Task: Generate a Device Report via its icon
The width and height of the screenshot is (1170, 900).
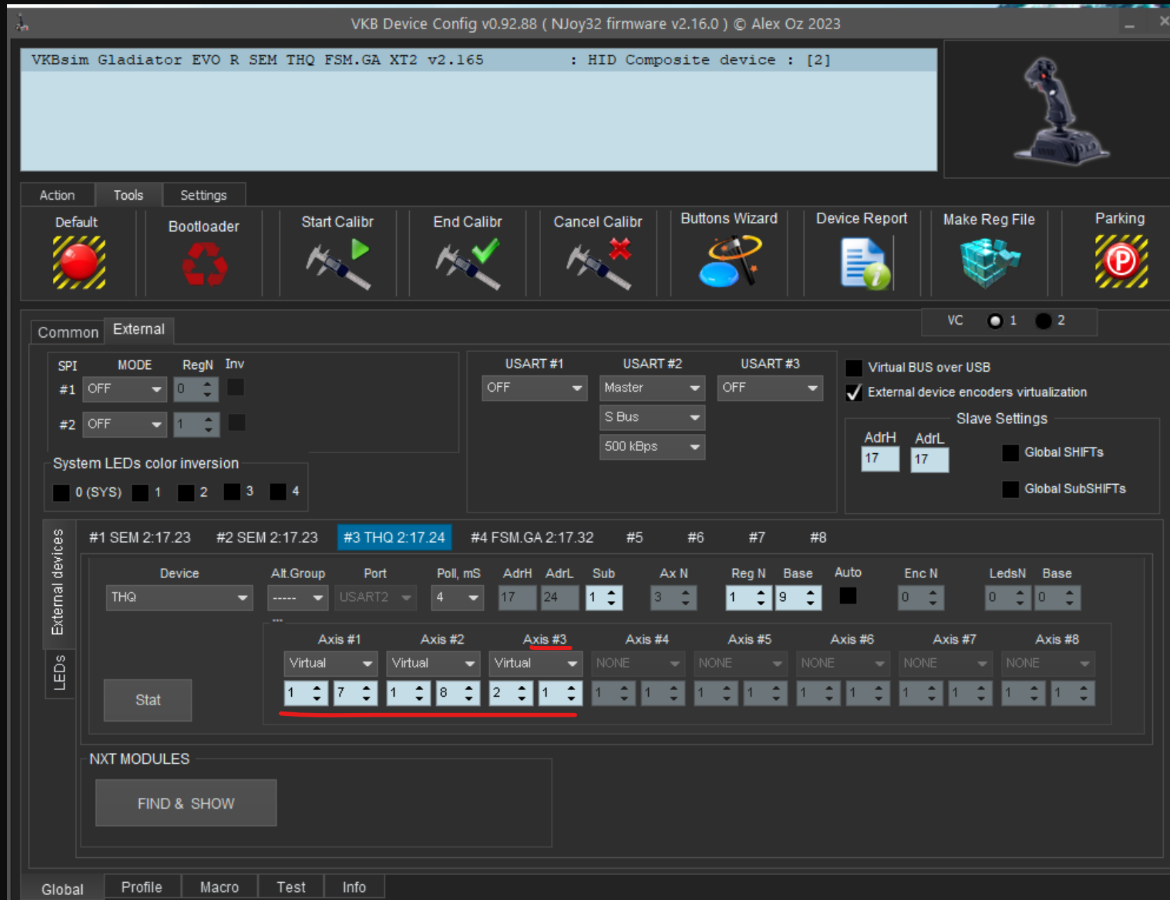Action: (x=864, y=263)
